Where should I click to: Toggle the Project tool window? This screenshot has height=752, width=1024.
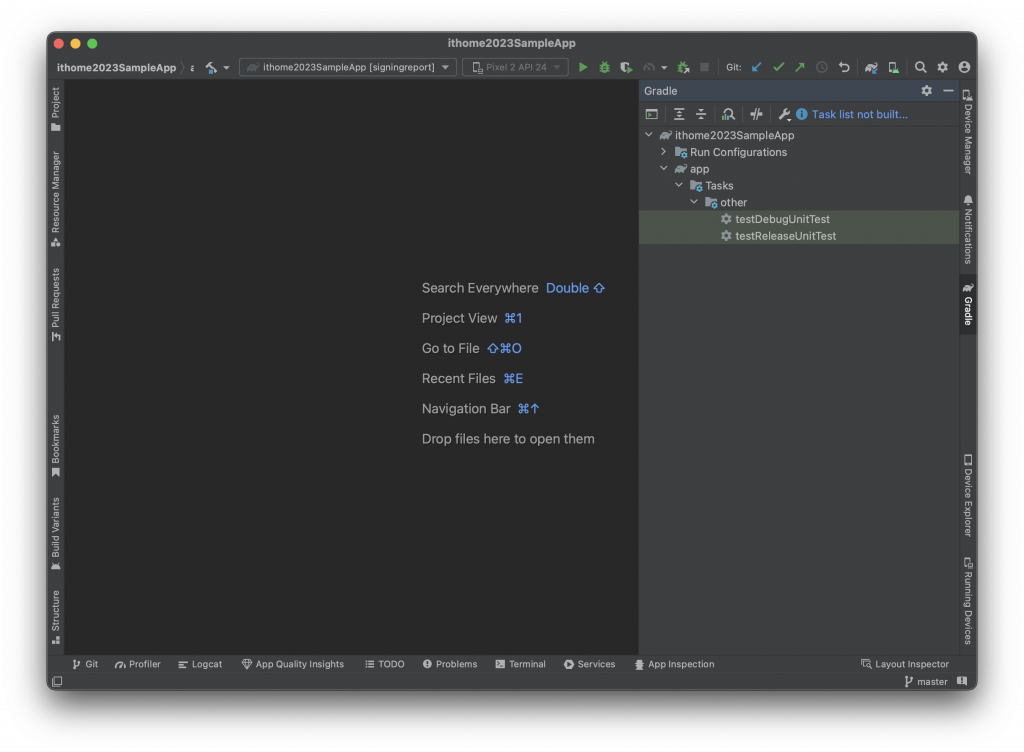(56, 109)
